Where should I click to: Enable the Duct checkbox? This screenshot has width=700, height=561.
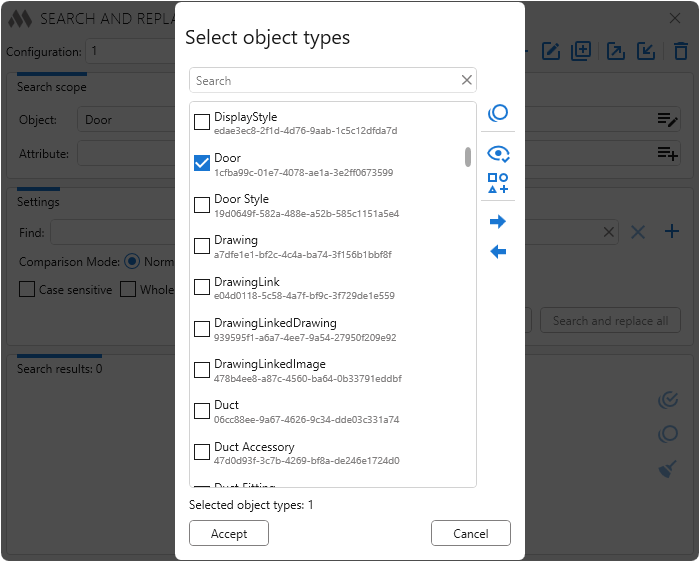[x=202, y=412]
